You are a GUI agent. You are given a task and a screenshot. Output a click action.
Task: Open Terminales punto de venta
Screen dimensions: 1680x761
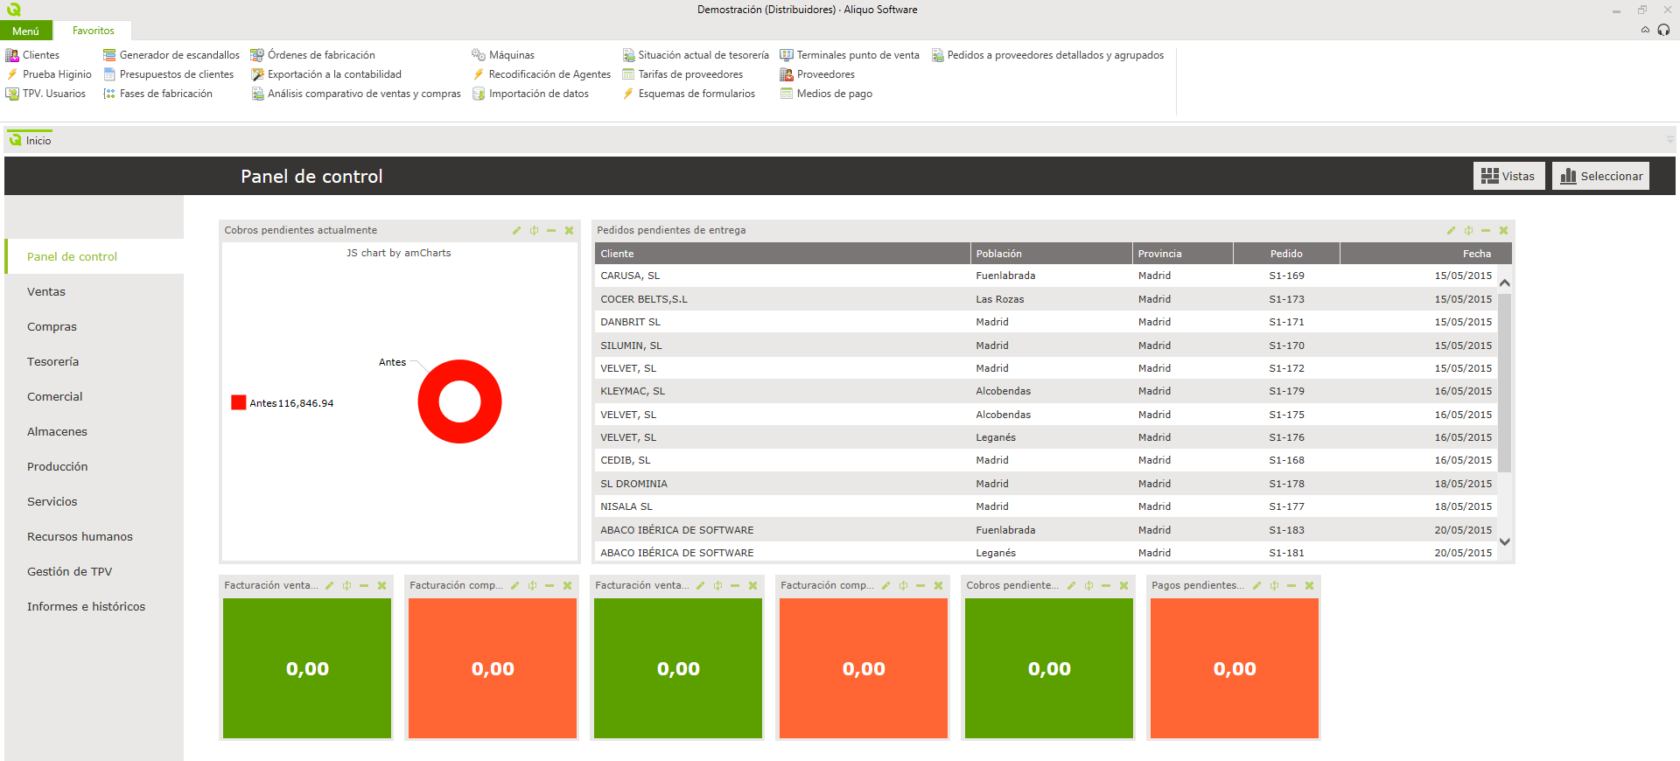point(850,55)
